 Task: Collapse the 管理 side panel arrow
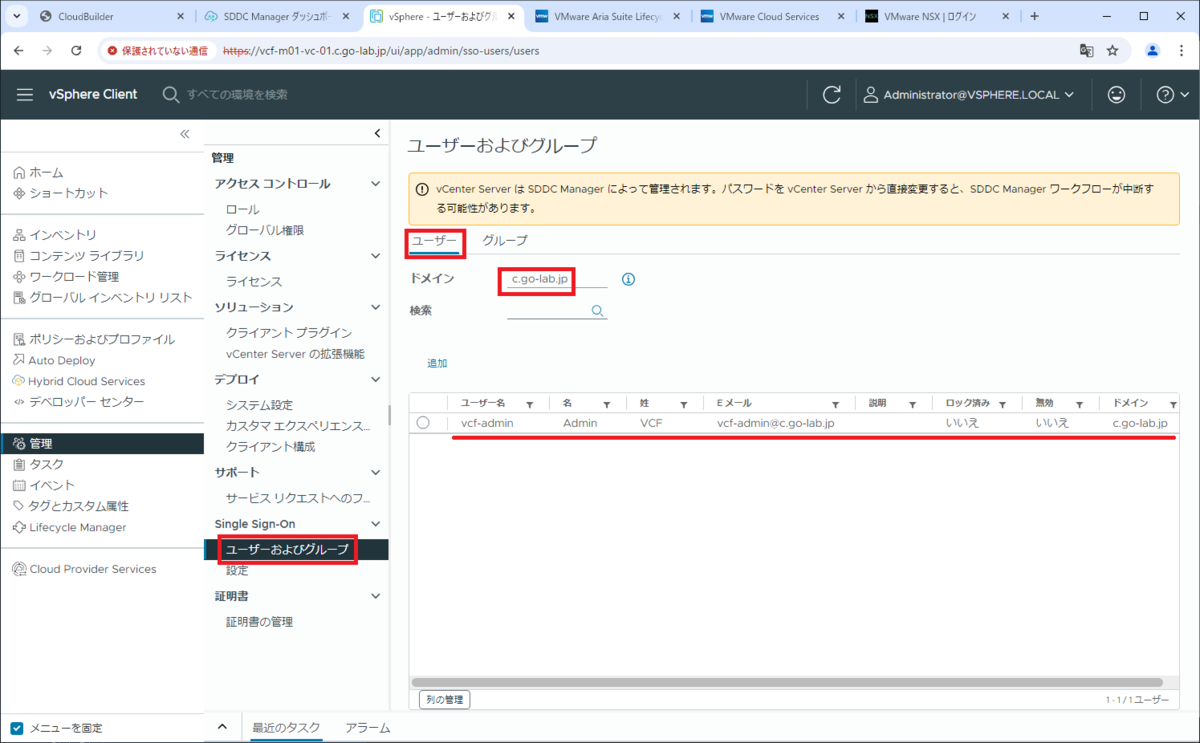377,133
